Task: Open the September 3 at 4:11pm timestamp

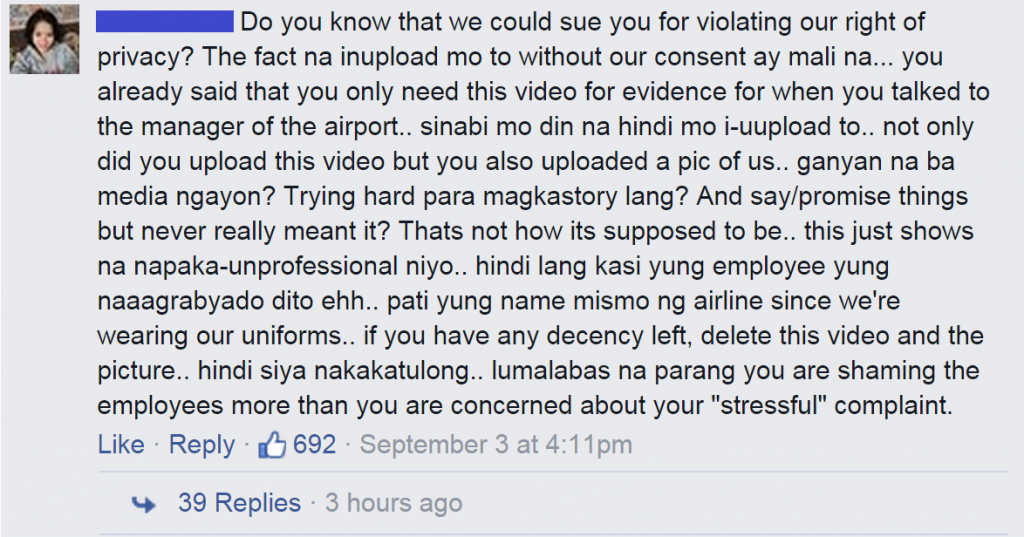Action: 496,445
